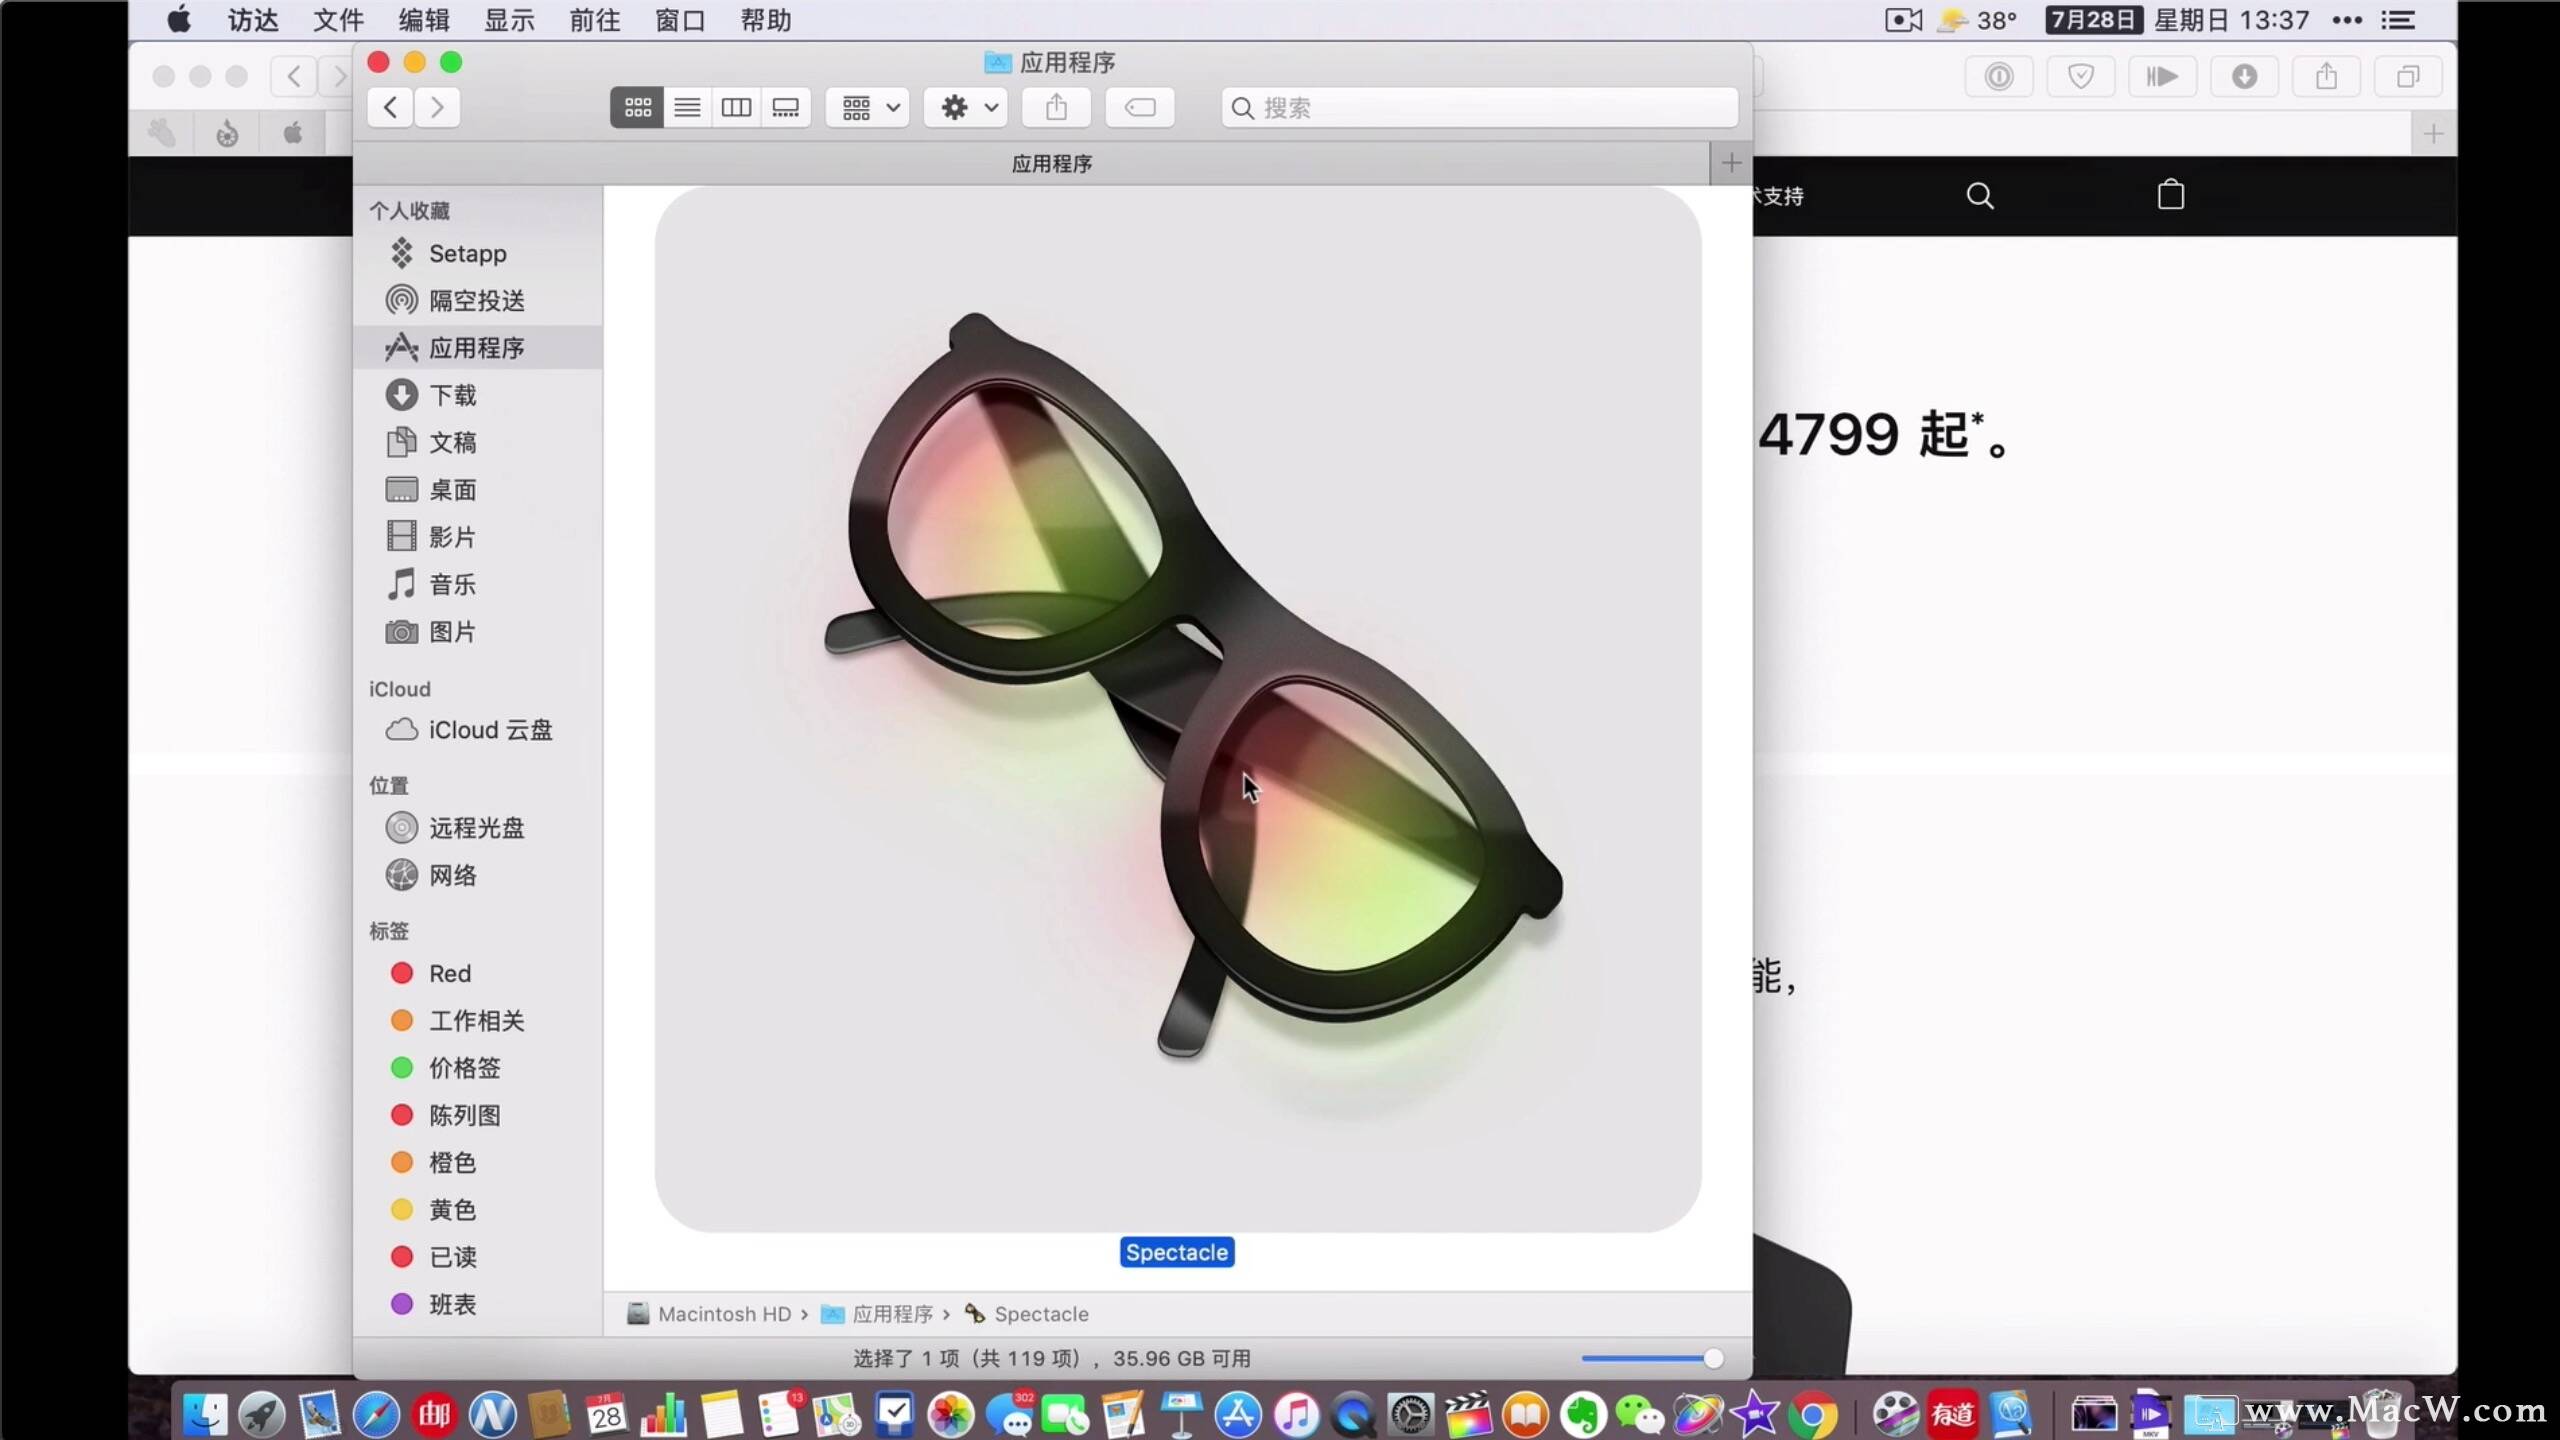Select the 黄色 tag

click(478, 1209)
